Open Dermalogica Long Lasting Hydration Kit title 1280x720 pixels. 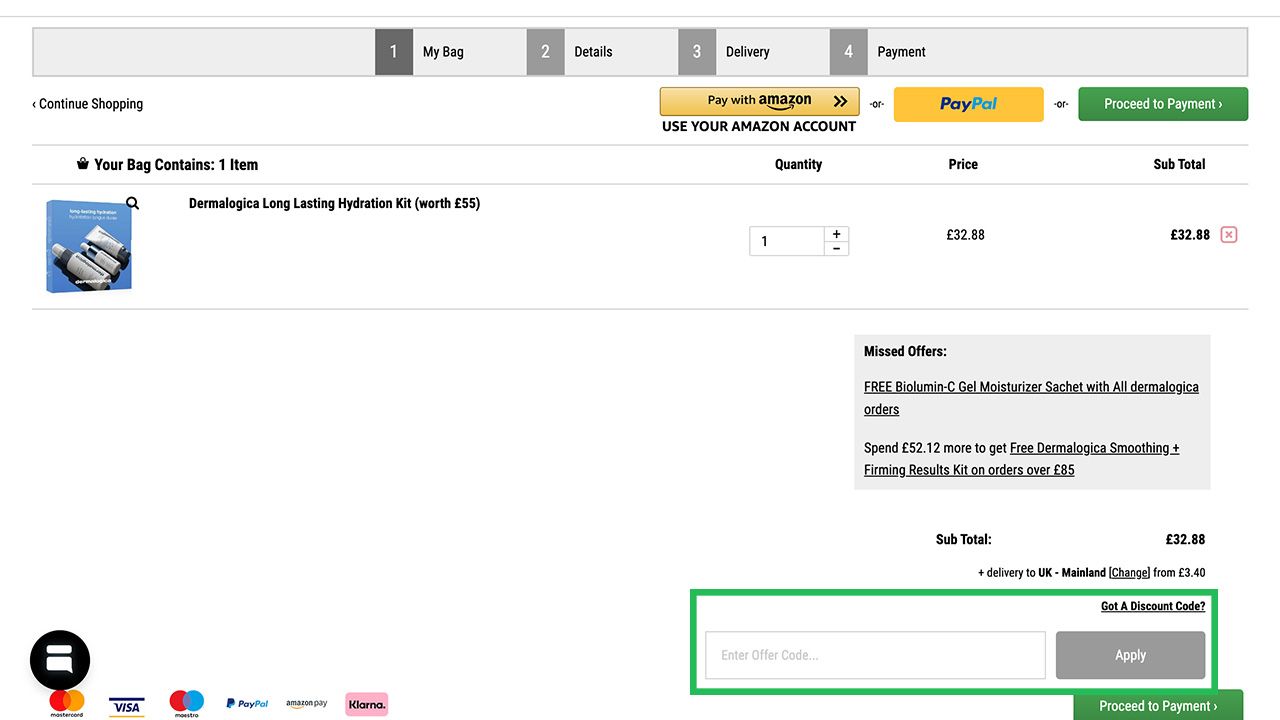click(334, 203)
